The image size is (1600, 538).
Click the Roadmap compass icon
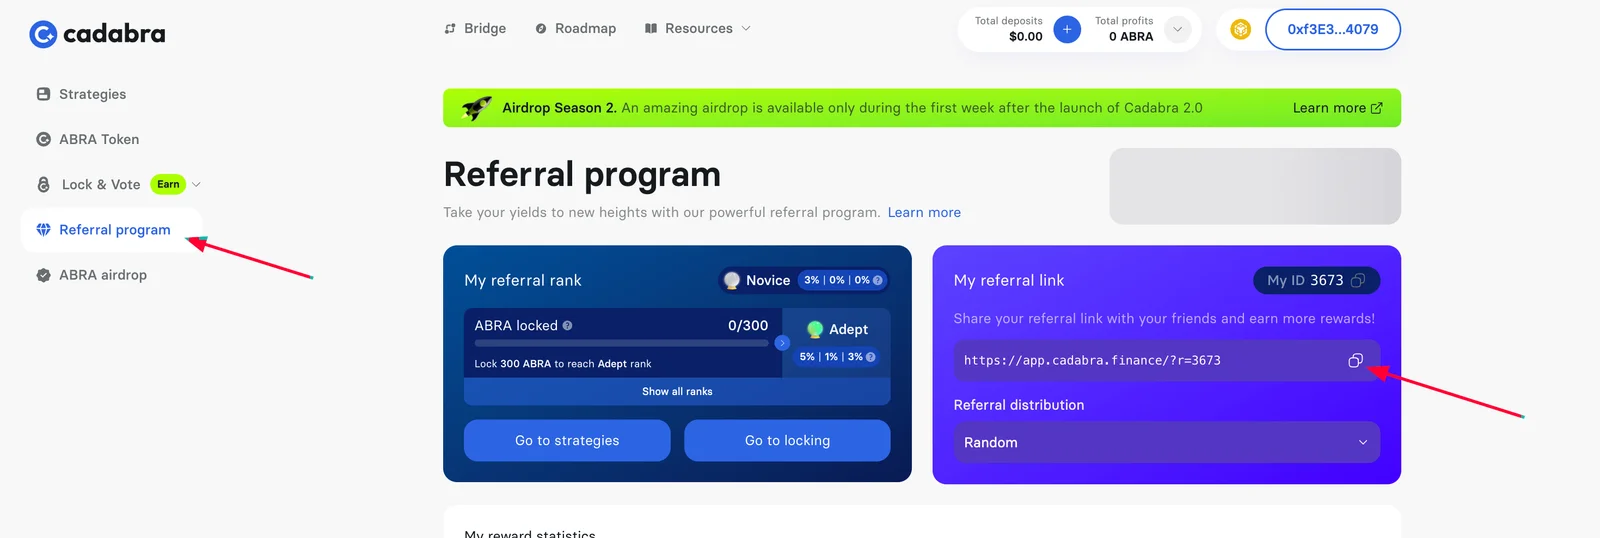tap(541, 28)
